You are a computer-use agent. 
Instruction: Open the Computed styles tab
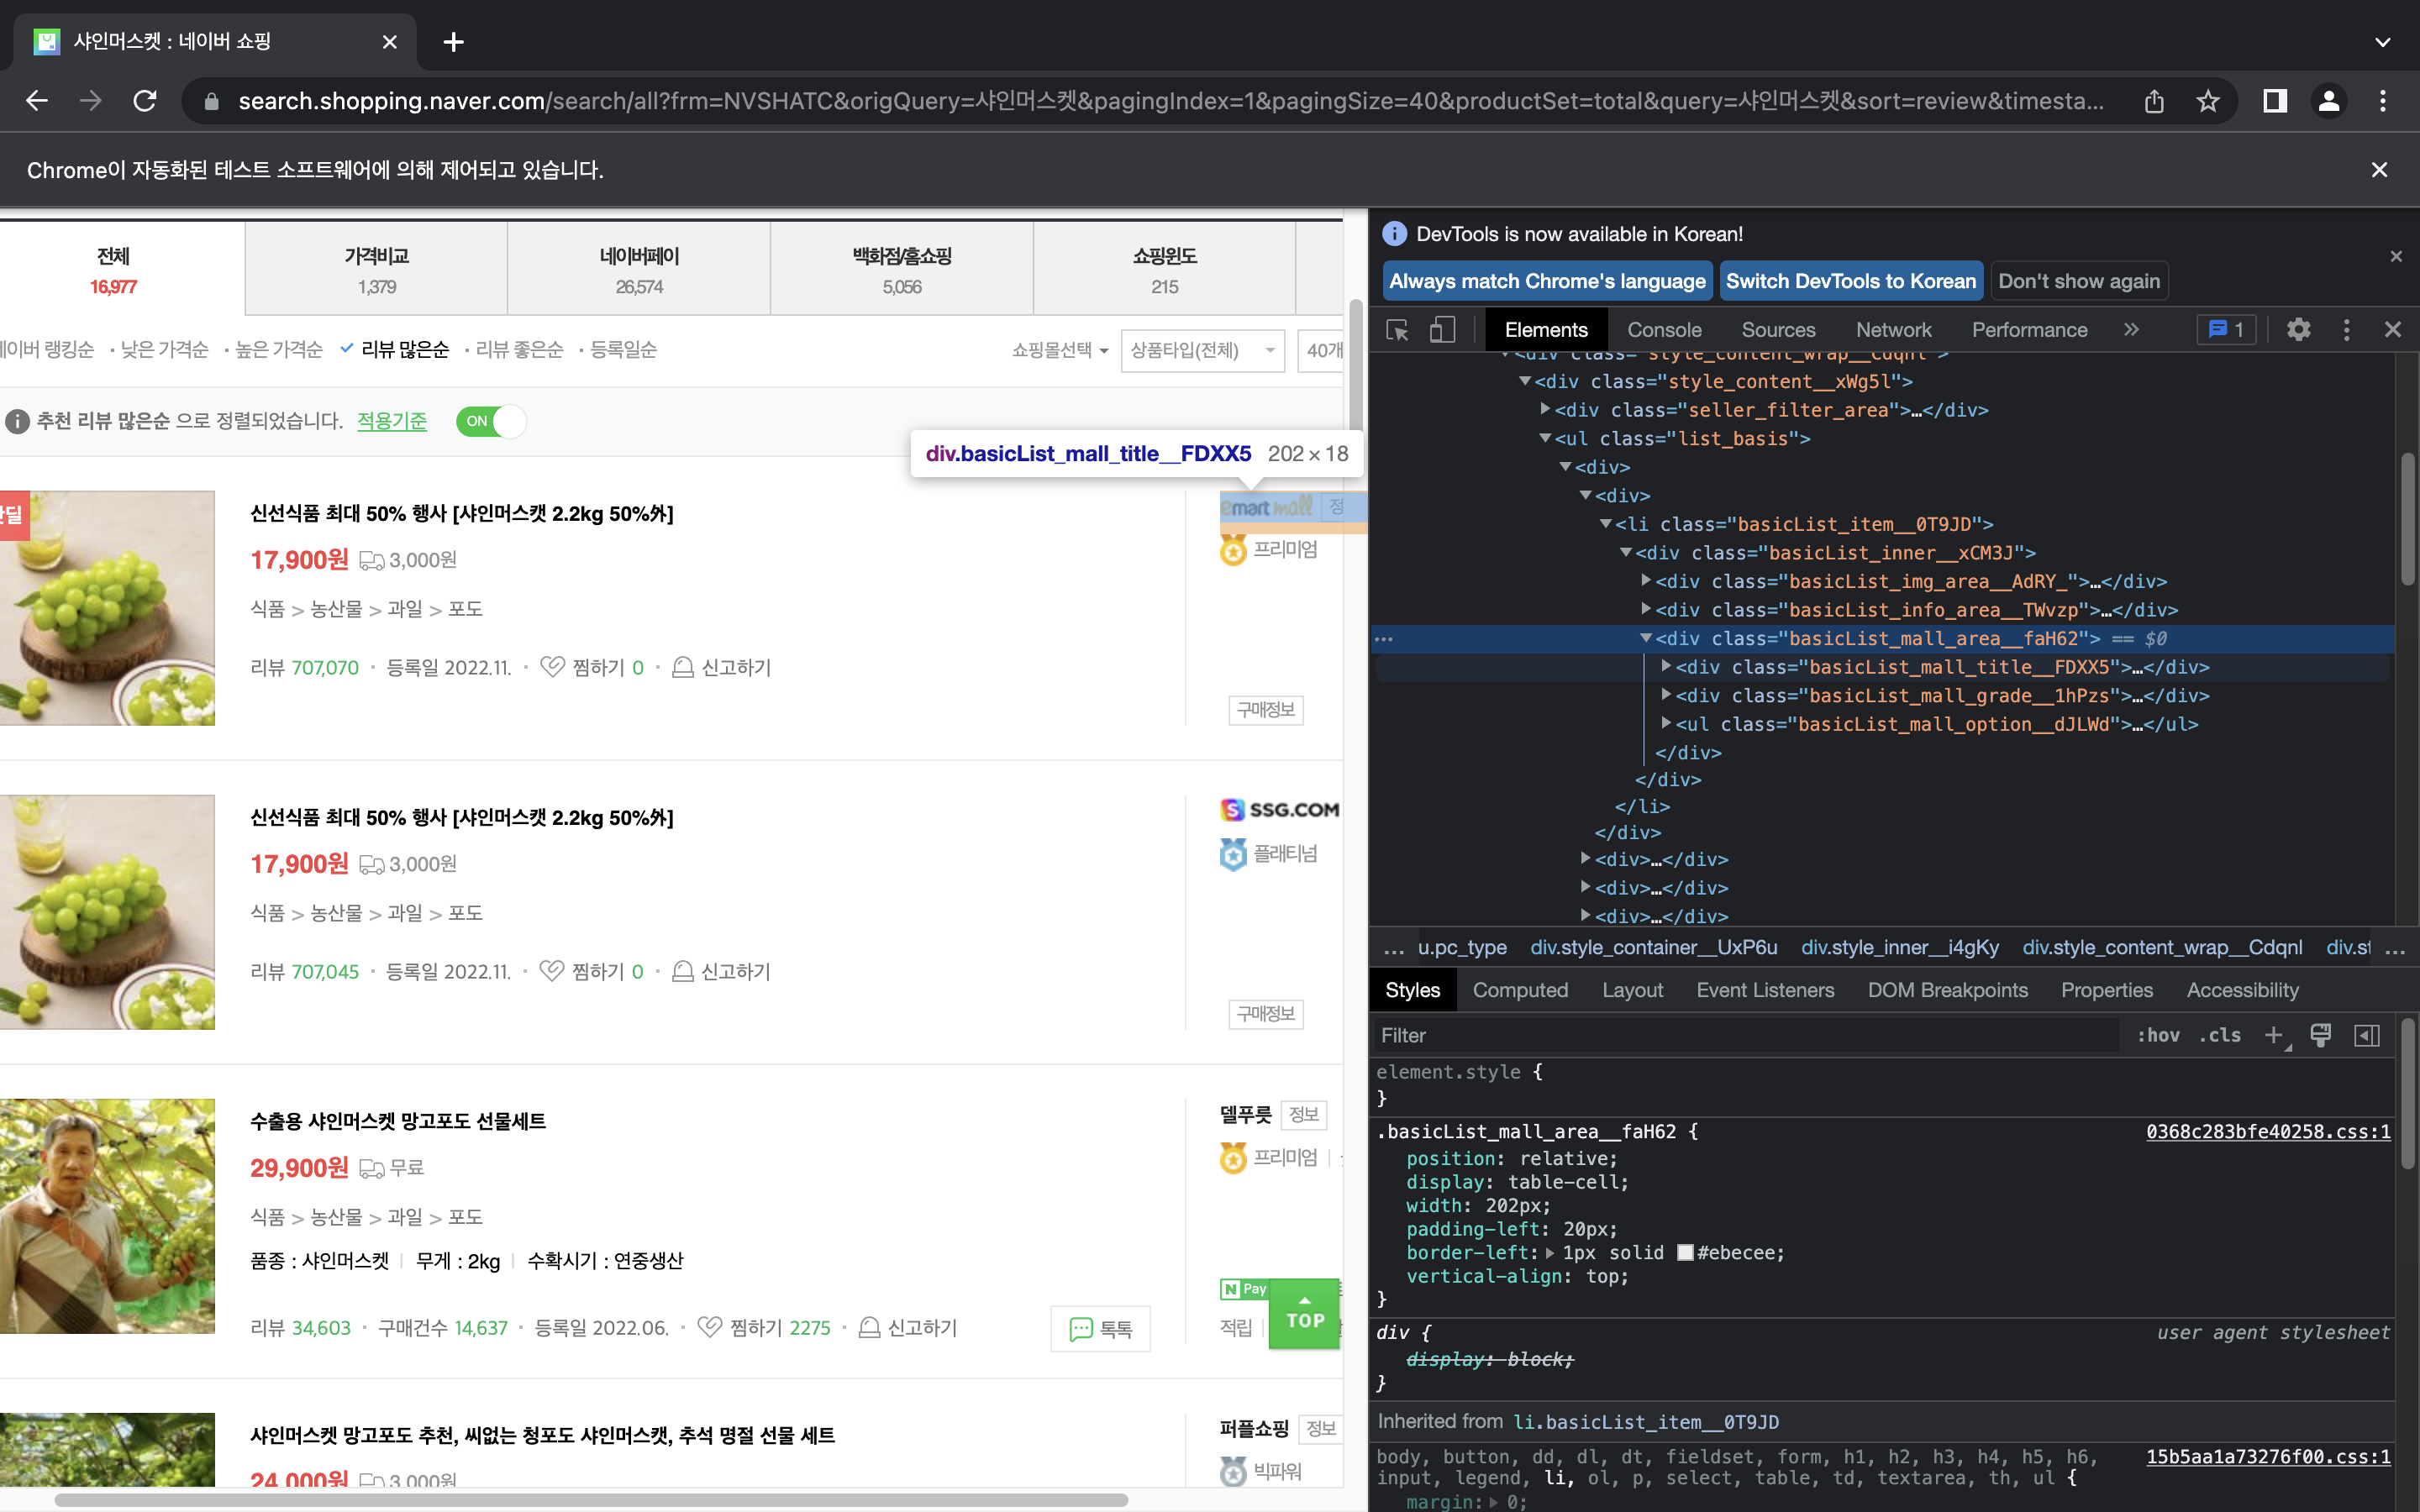1519,990
